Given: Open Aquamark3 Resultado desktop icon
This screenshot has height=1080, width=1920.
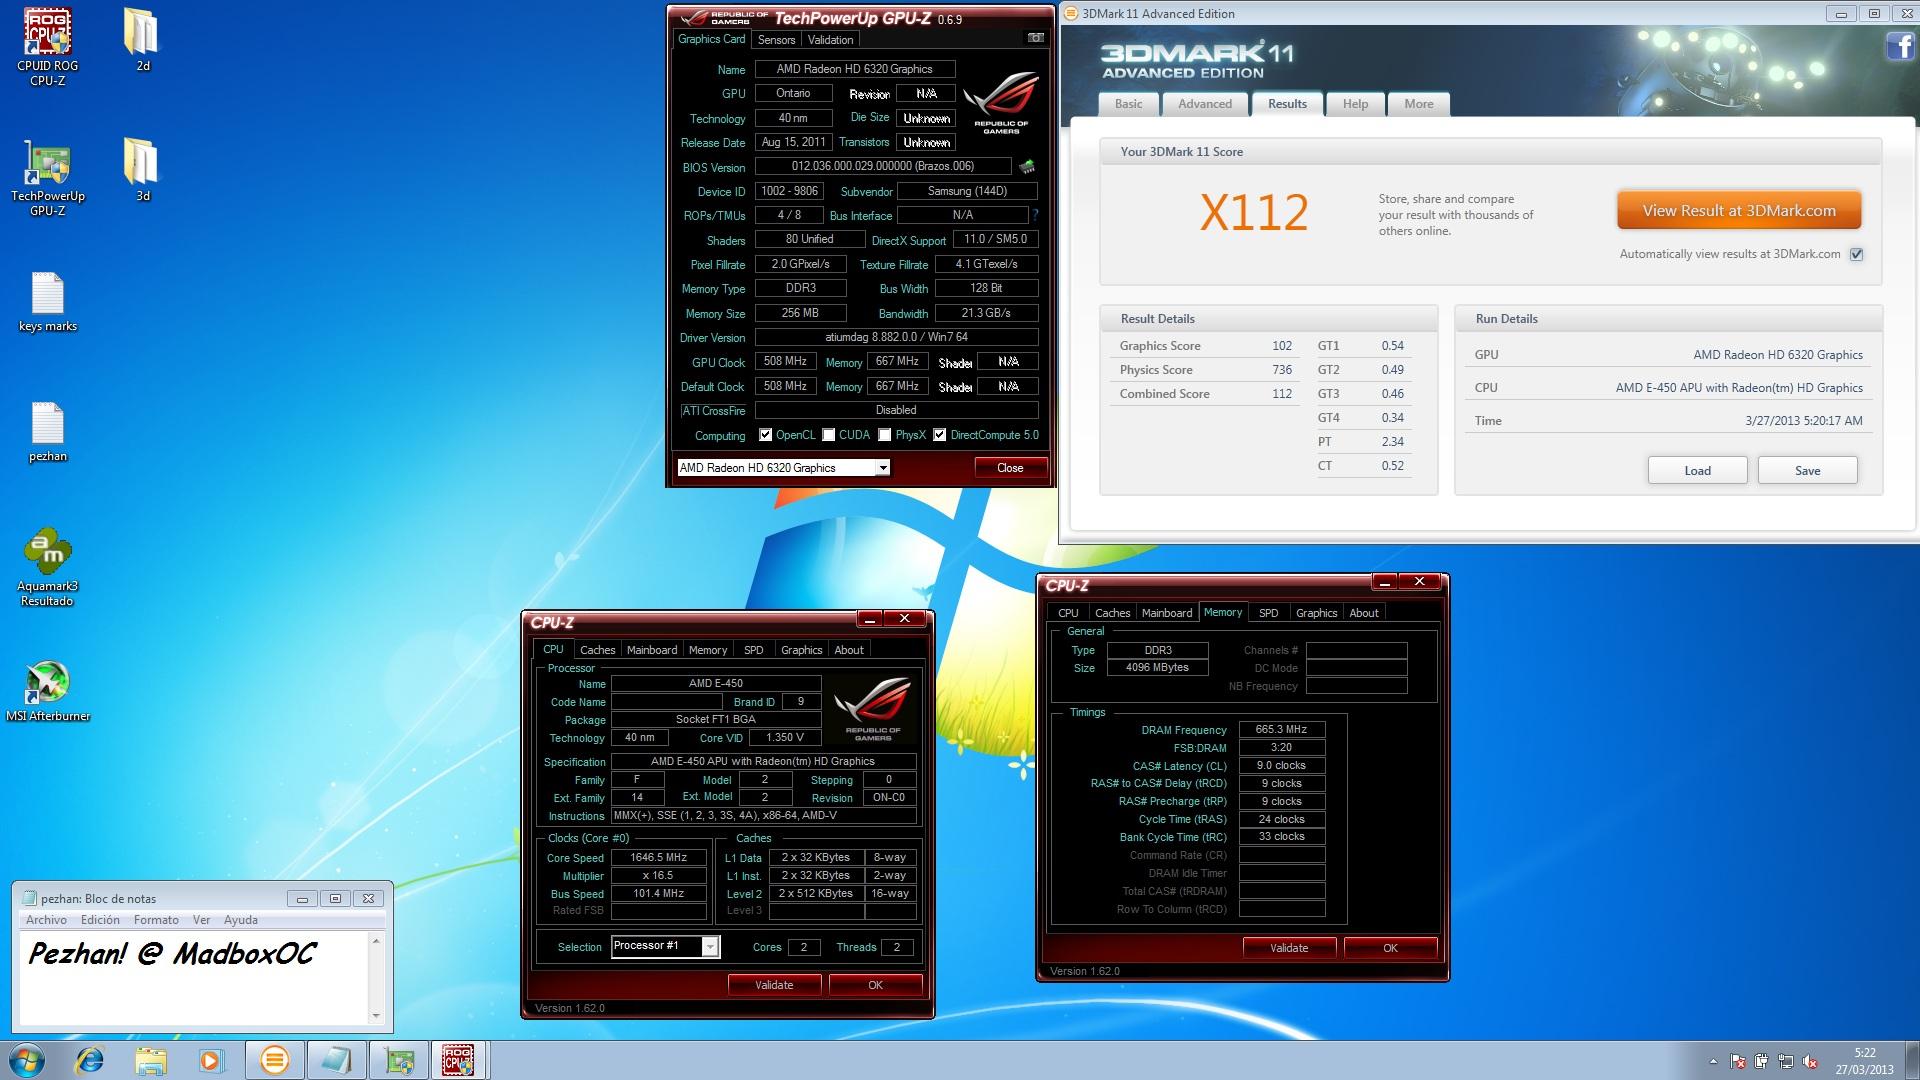Looking at the screenshot, I should 47,566.
